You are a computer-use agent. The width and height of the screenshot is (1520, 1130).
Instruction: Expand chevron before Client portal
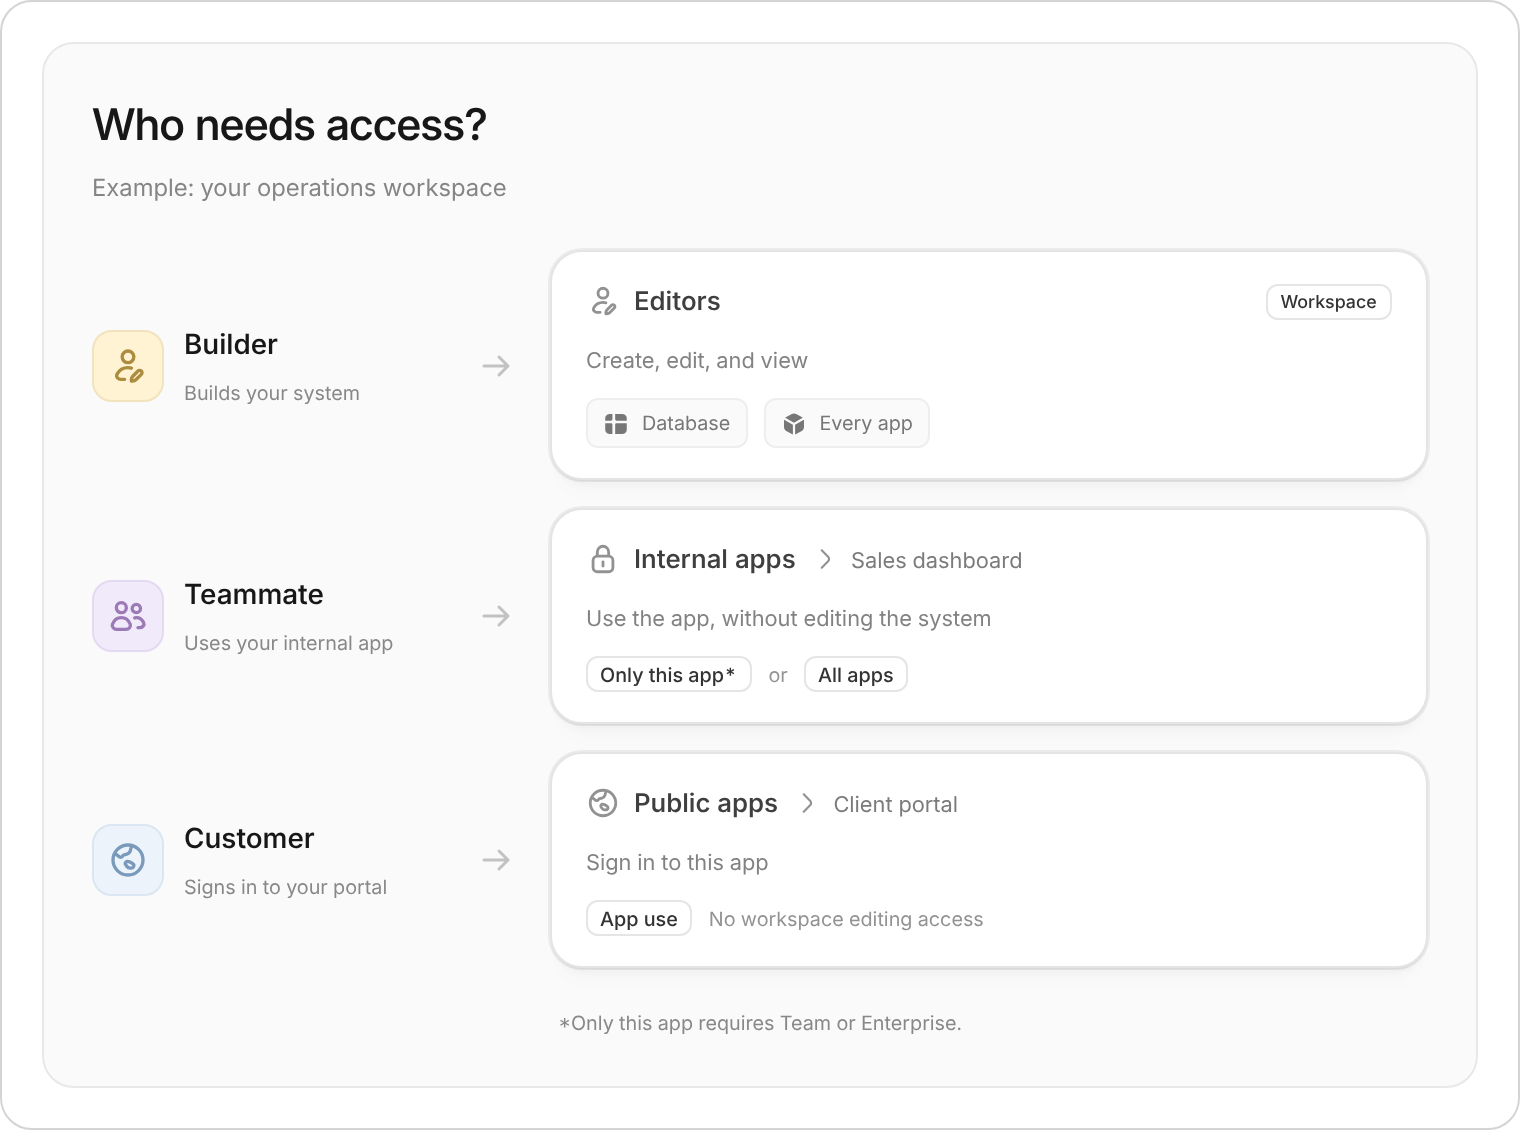[807, 803]
